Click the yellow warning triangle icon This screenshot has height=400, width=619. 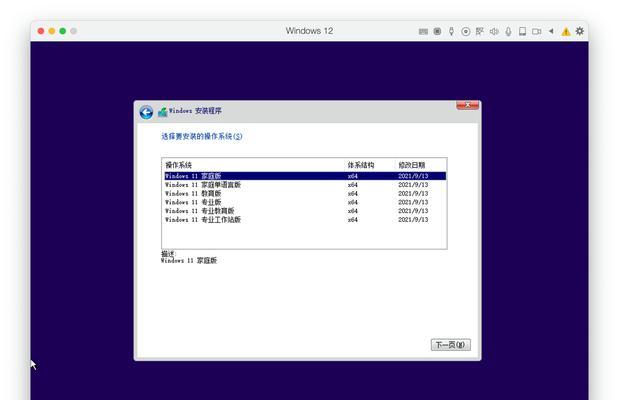566,32
